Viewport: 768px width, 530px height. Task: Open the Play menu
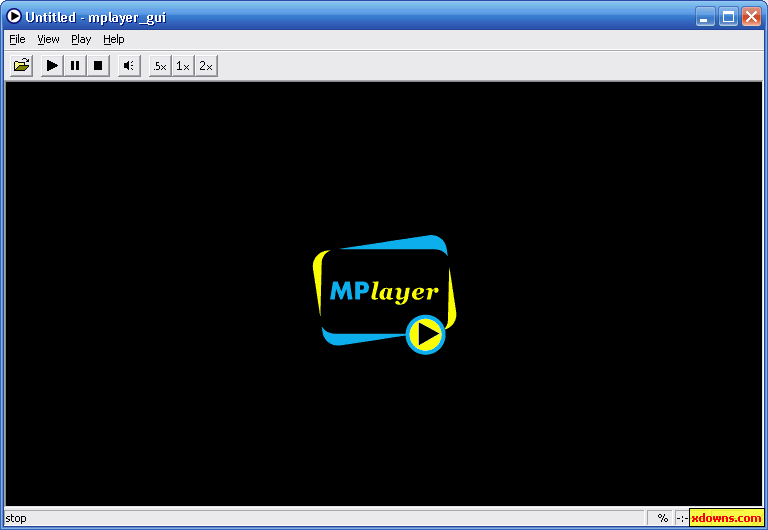click(x=81, y=39)
